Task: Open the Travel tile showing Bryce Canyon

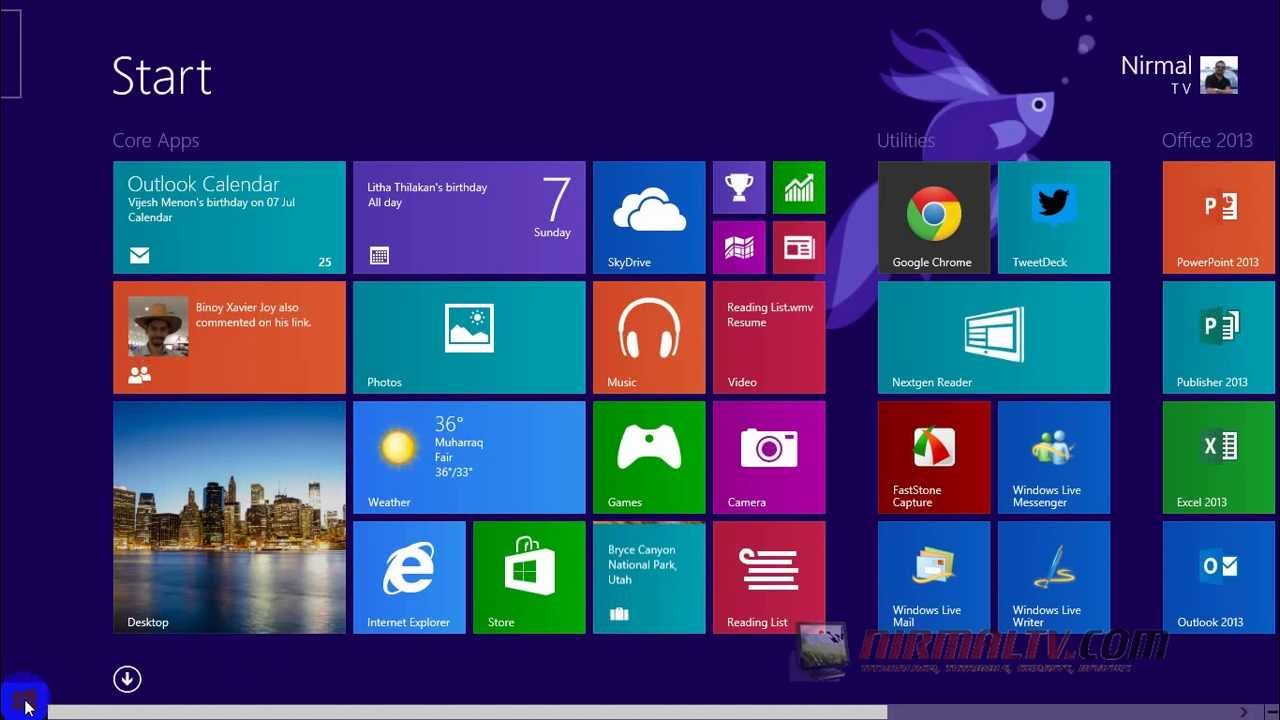Action: 649,577
